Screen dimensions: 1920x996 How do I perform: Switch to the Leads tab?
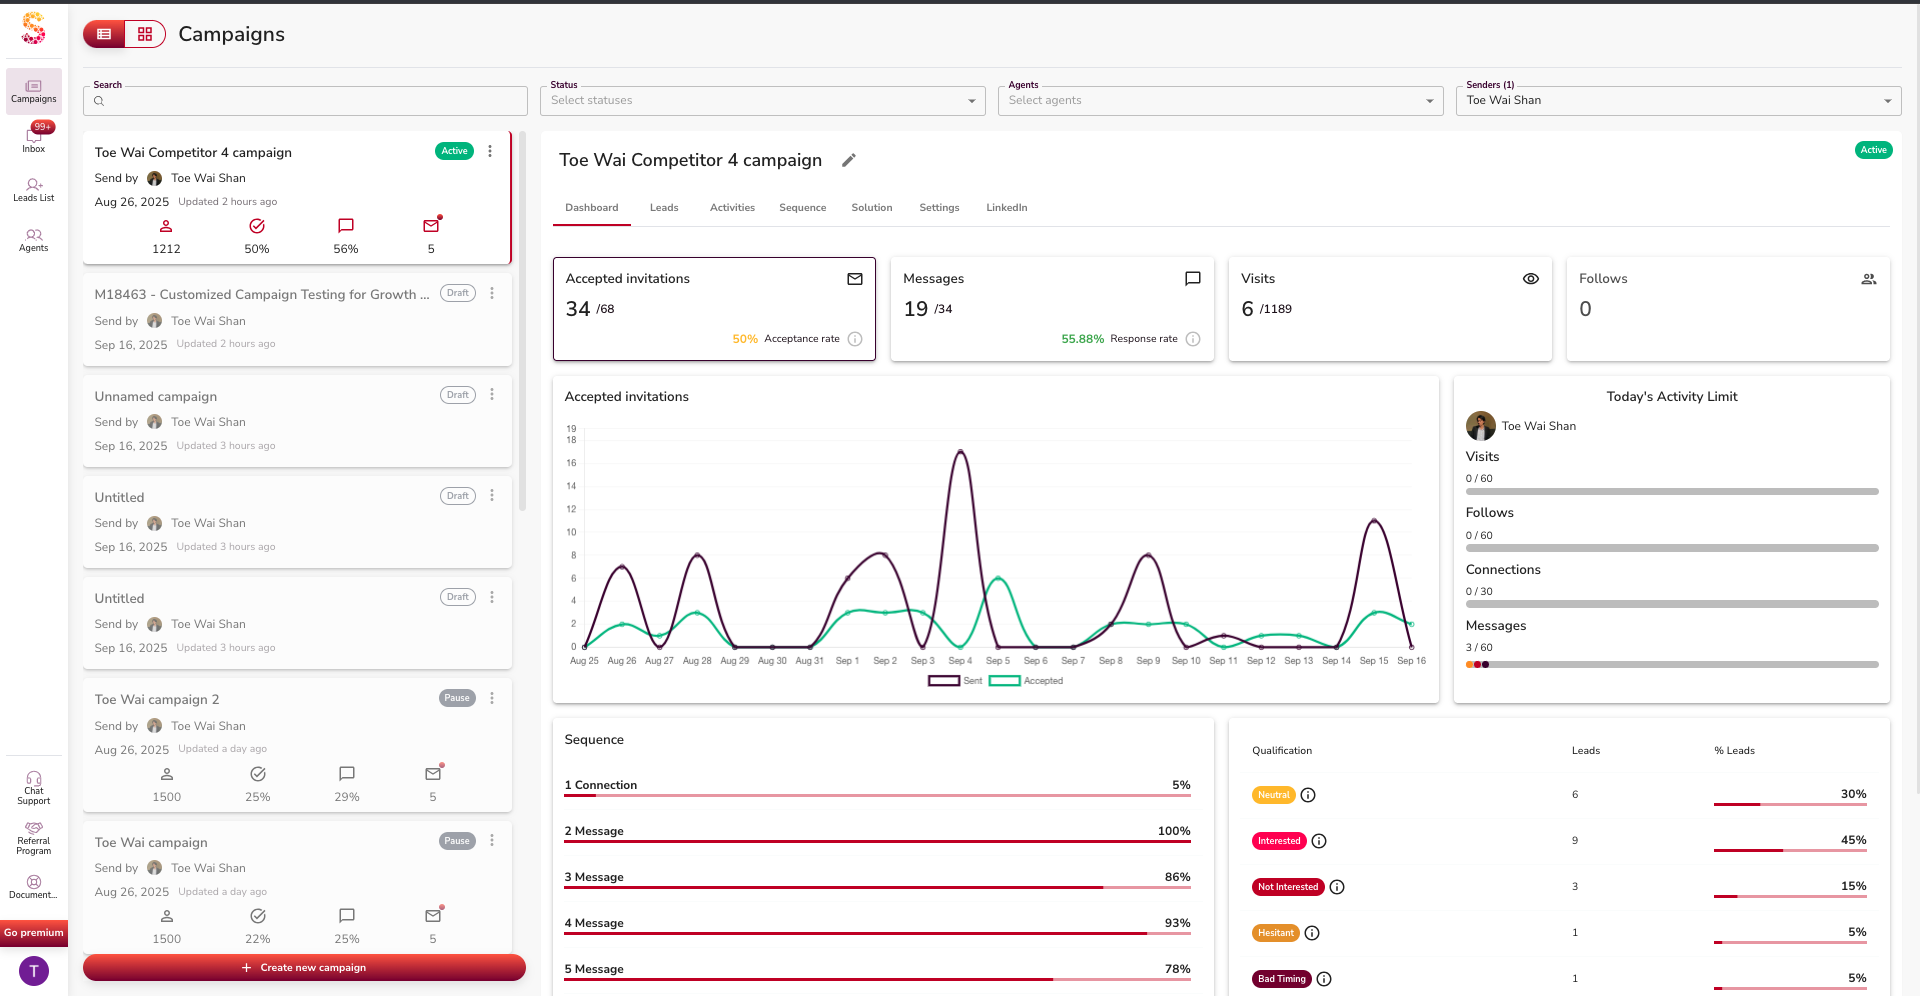664,208
